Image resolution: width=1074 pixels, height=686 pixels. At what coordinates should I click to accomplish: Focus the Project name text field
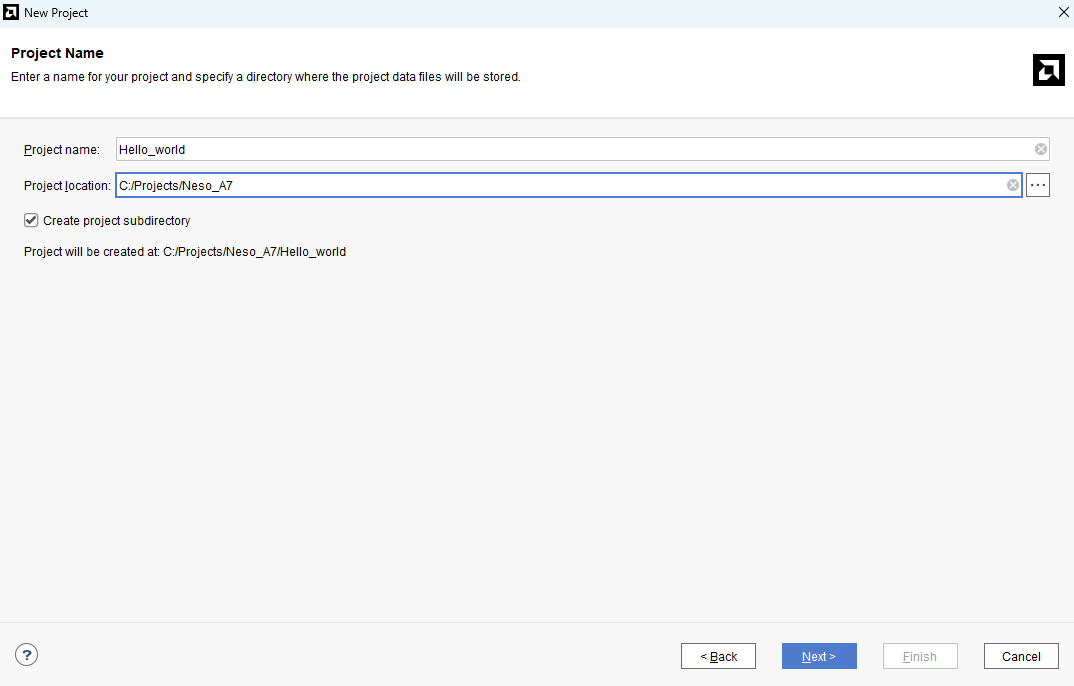click(x=570, y=149)
